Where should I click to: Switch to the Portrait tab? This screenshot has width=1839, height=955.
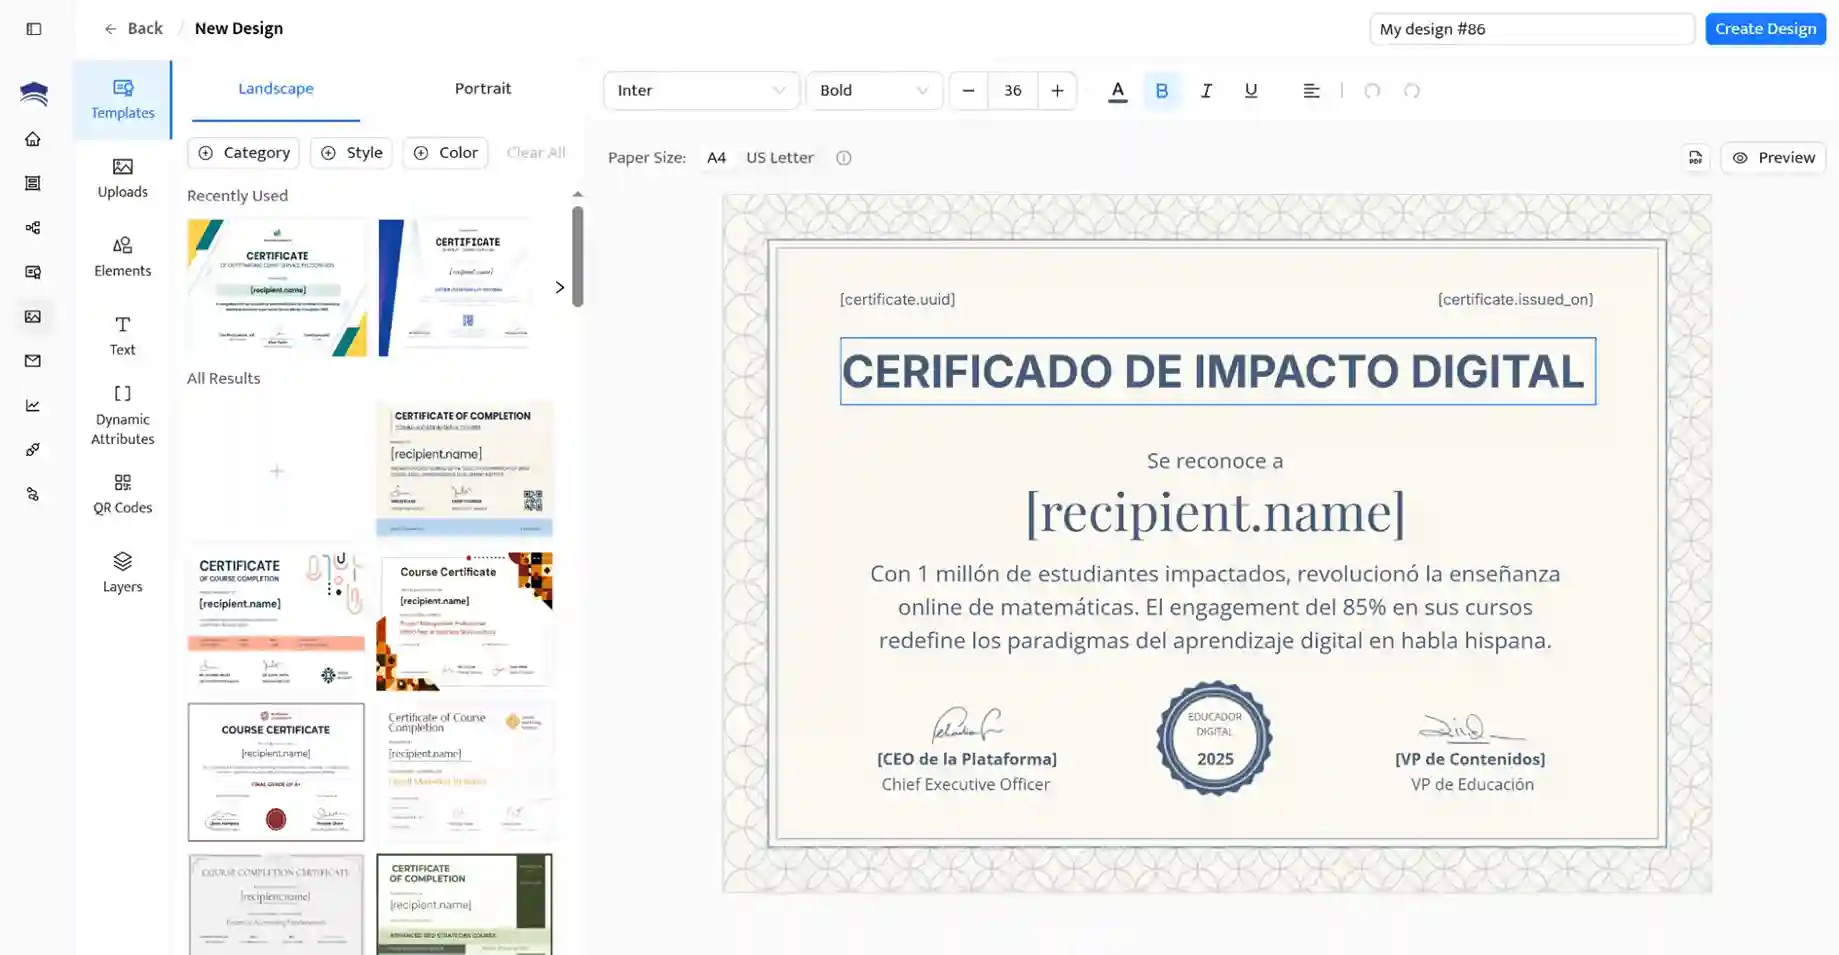click(x=482, y=89)
